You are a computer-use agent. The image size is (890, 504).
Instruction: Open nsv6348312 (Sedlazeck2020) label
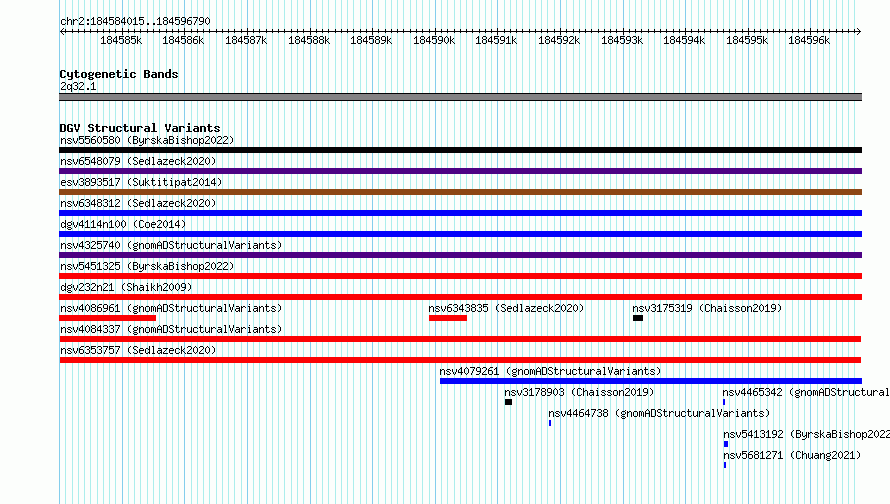[x=138, y=203]
